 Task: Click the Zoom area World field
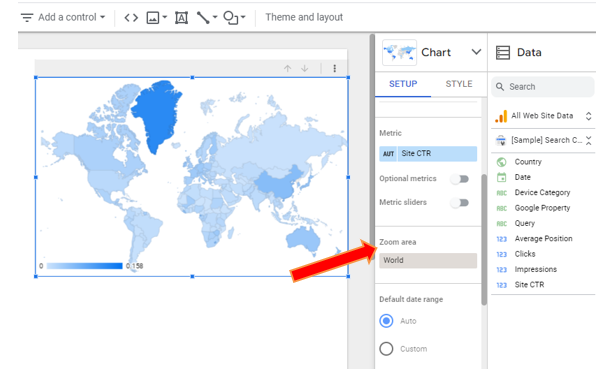[x=428, y=260]
